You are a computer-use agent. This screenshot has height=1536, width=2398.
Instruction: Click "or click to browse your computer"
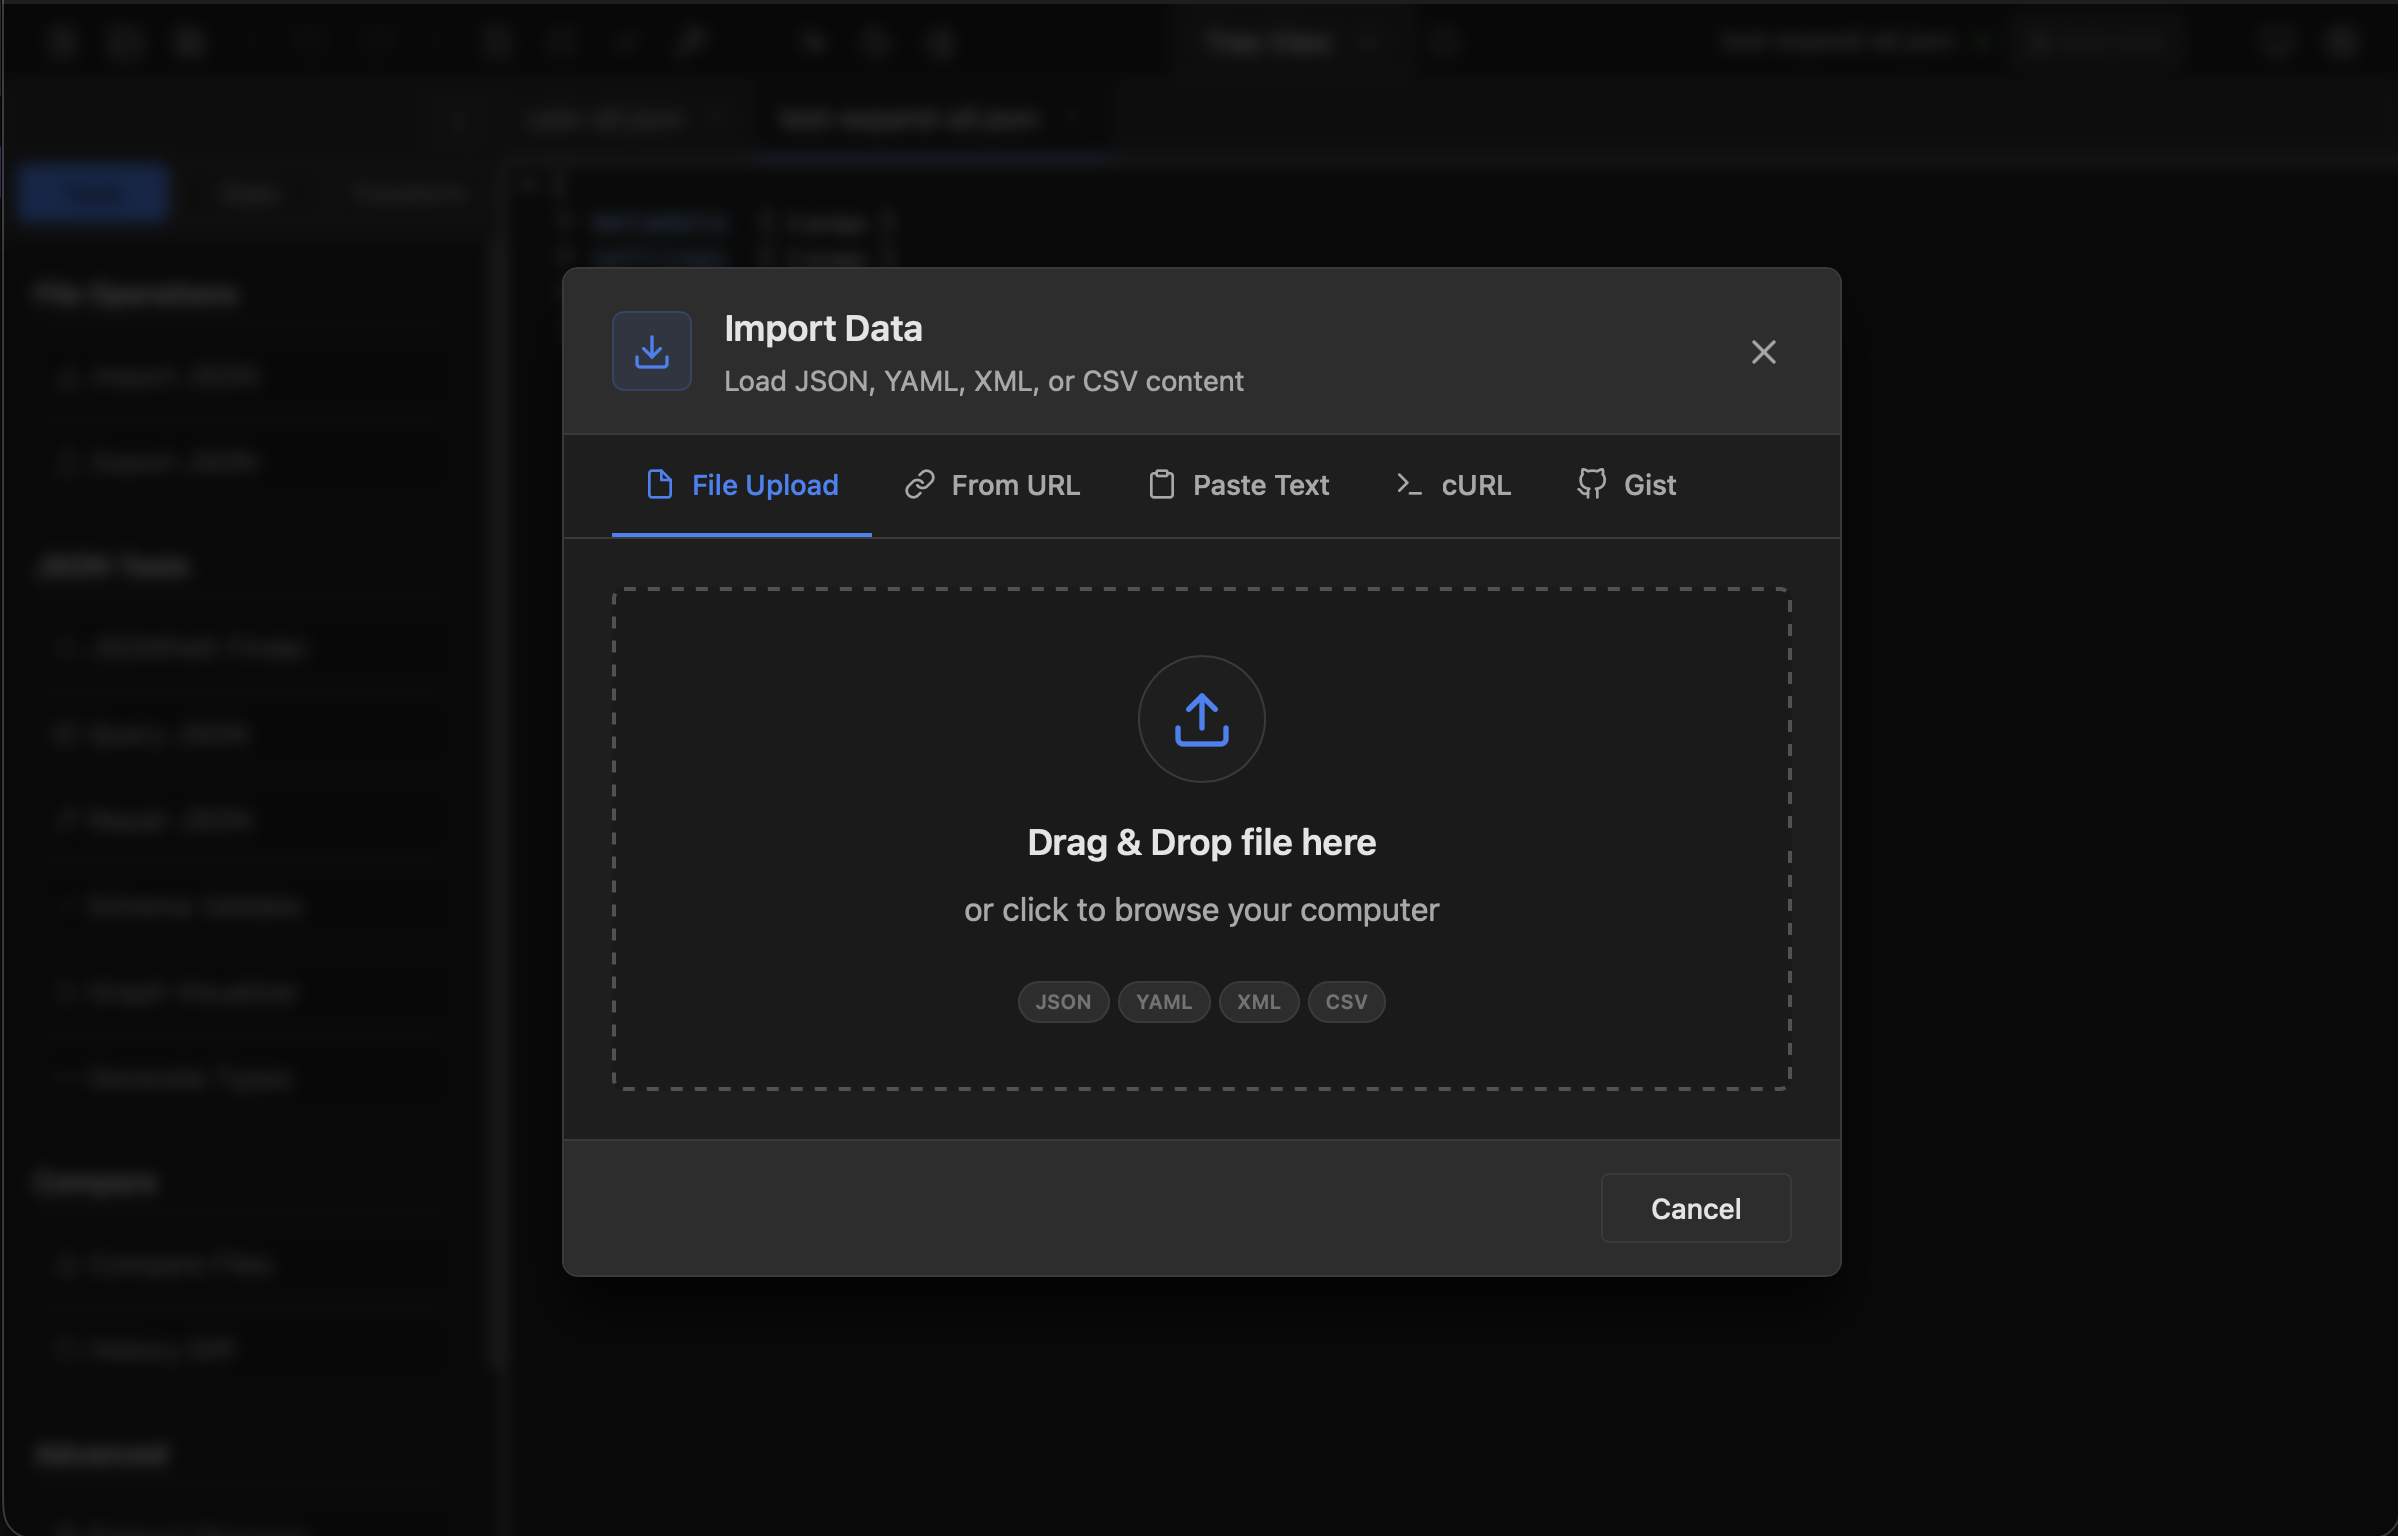tap(1201, 909)
